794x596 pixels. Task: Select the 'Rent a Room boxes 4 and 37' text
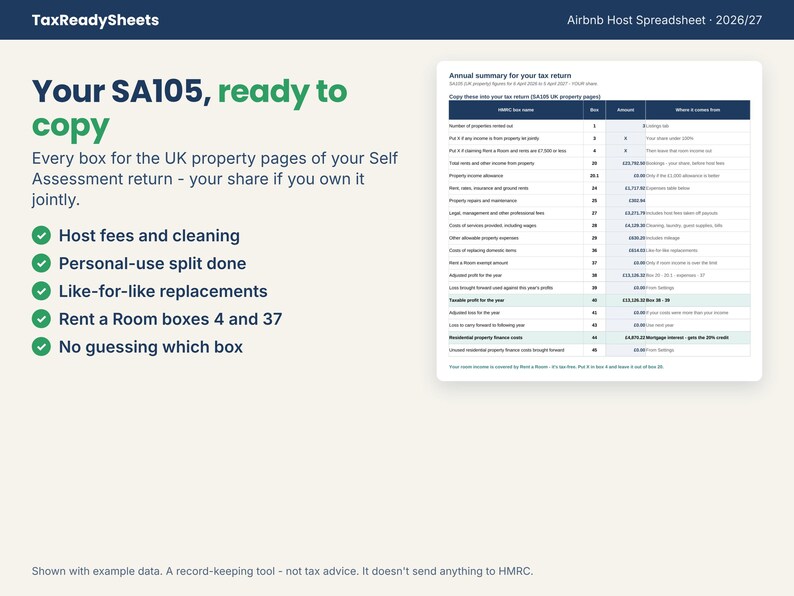click(171, 319)
